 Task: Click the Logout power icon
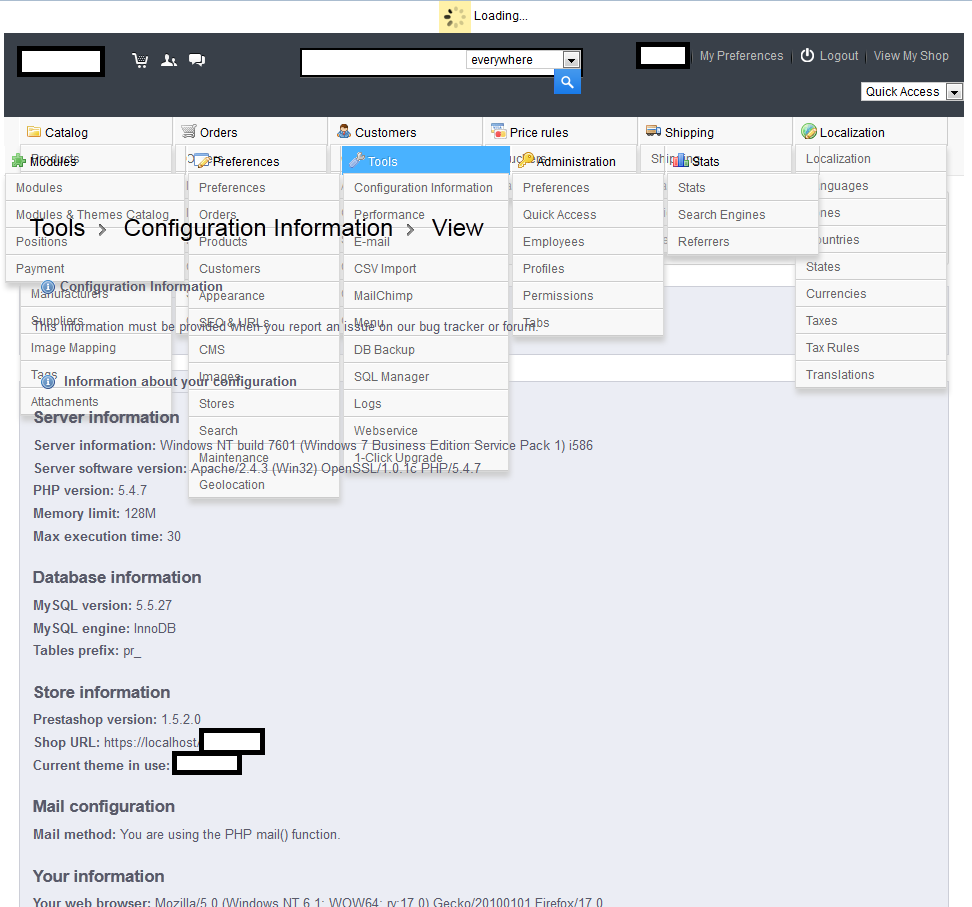pyautogui.click(x=807, y=56)
